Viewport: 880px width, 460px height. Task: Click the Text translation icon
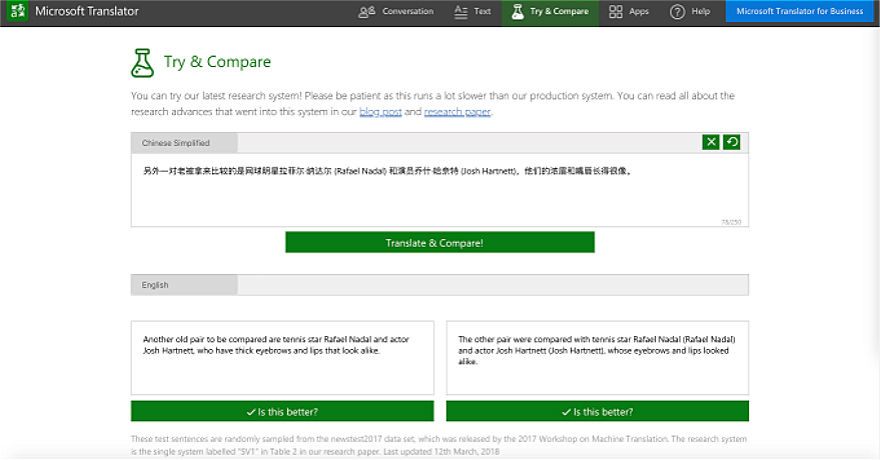[461, 11]
